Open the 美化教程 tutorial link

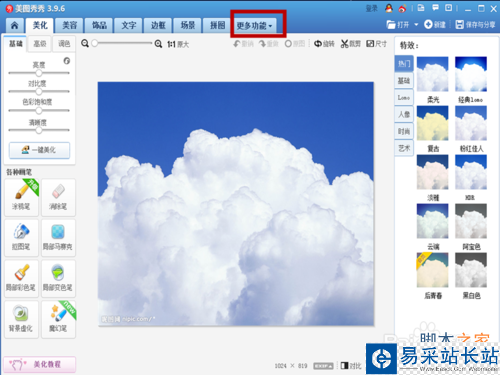click(39, 364)
